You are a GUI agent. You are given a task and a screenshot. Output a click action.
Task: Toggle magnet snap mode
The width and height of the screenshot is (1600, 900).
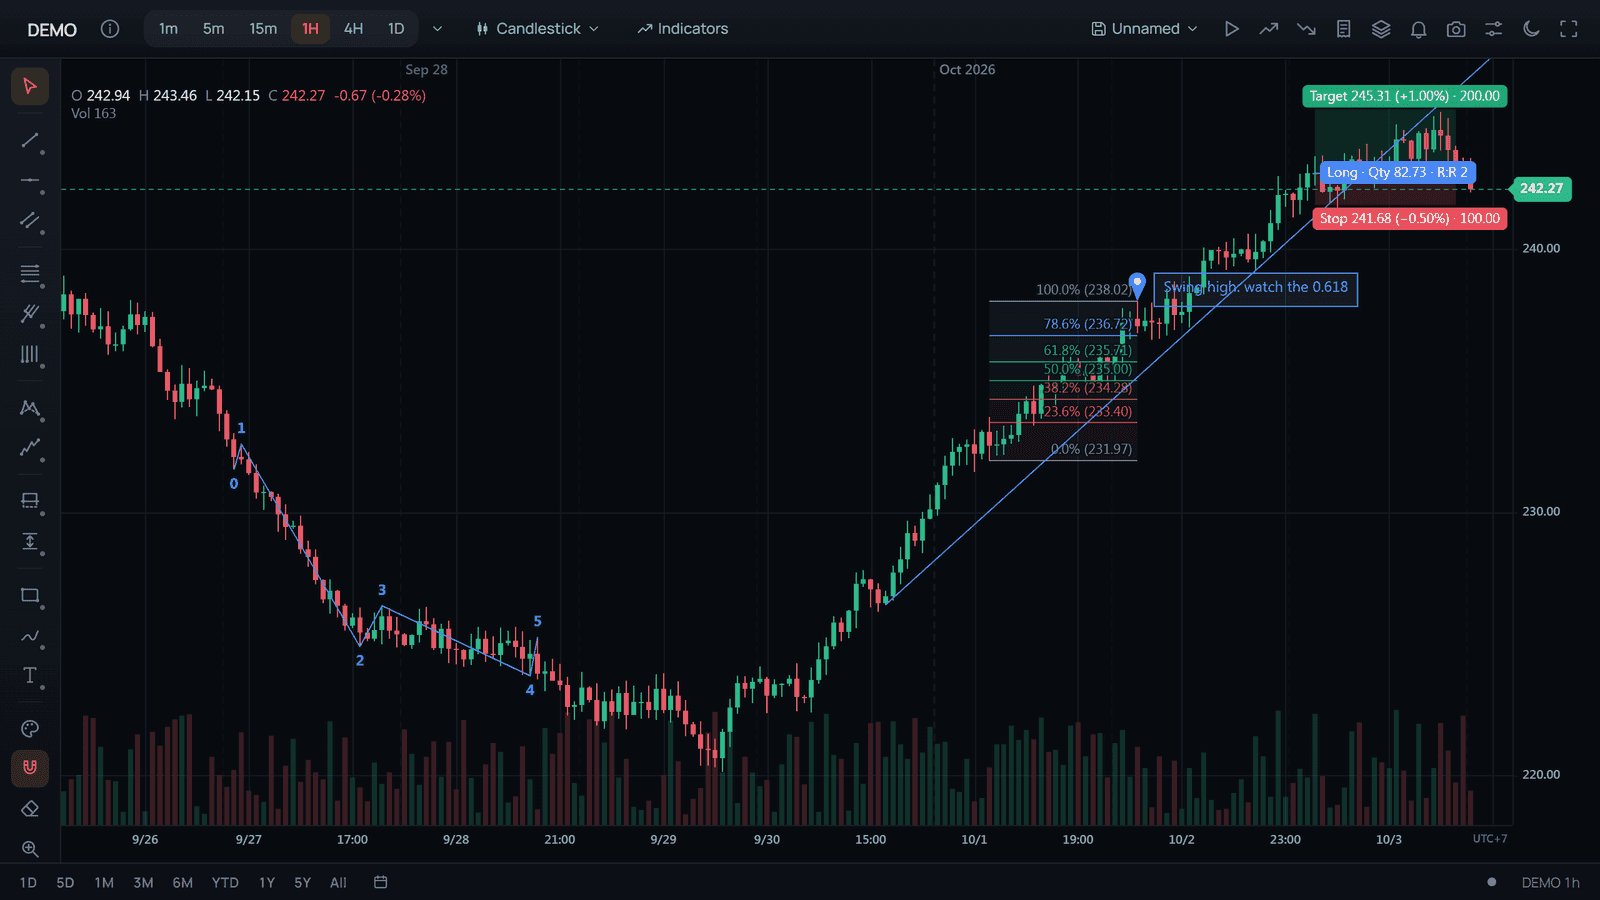pyautogui.click(x=30, y=768)
